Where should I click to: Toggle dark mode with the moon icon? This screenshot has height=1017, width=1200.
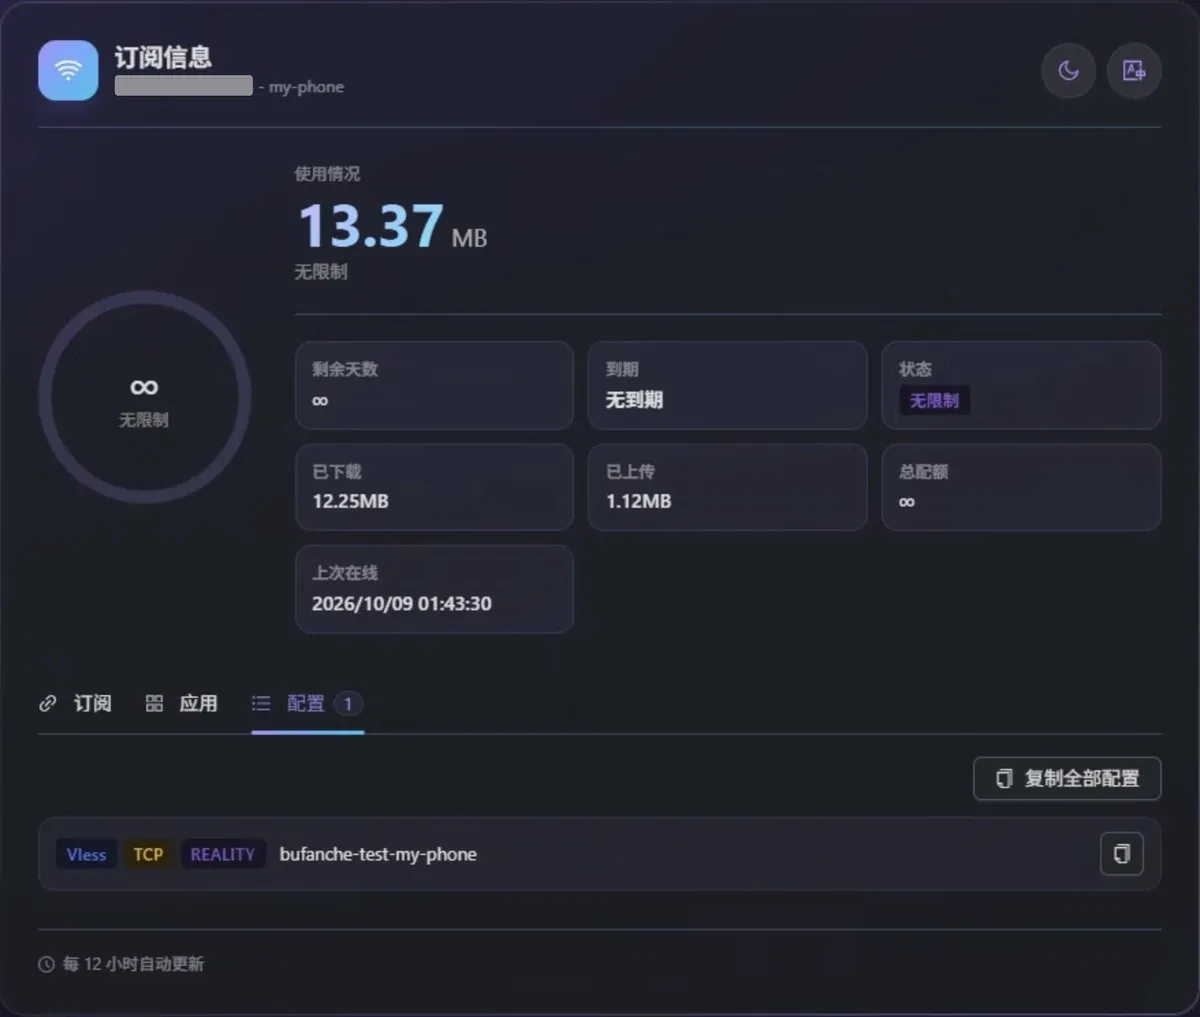tap(1069, 71)
